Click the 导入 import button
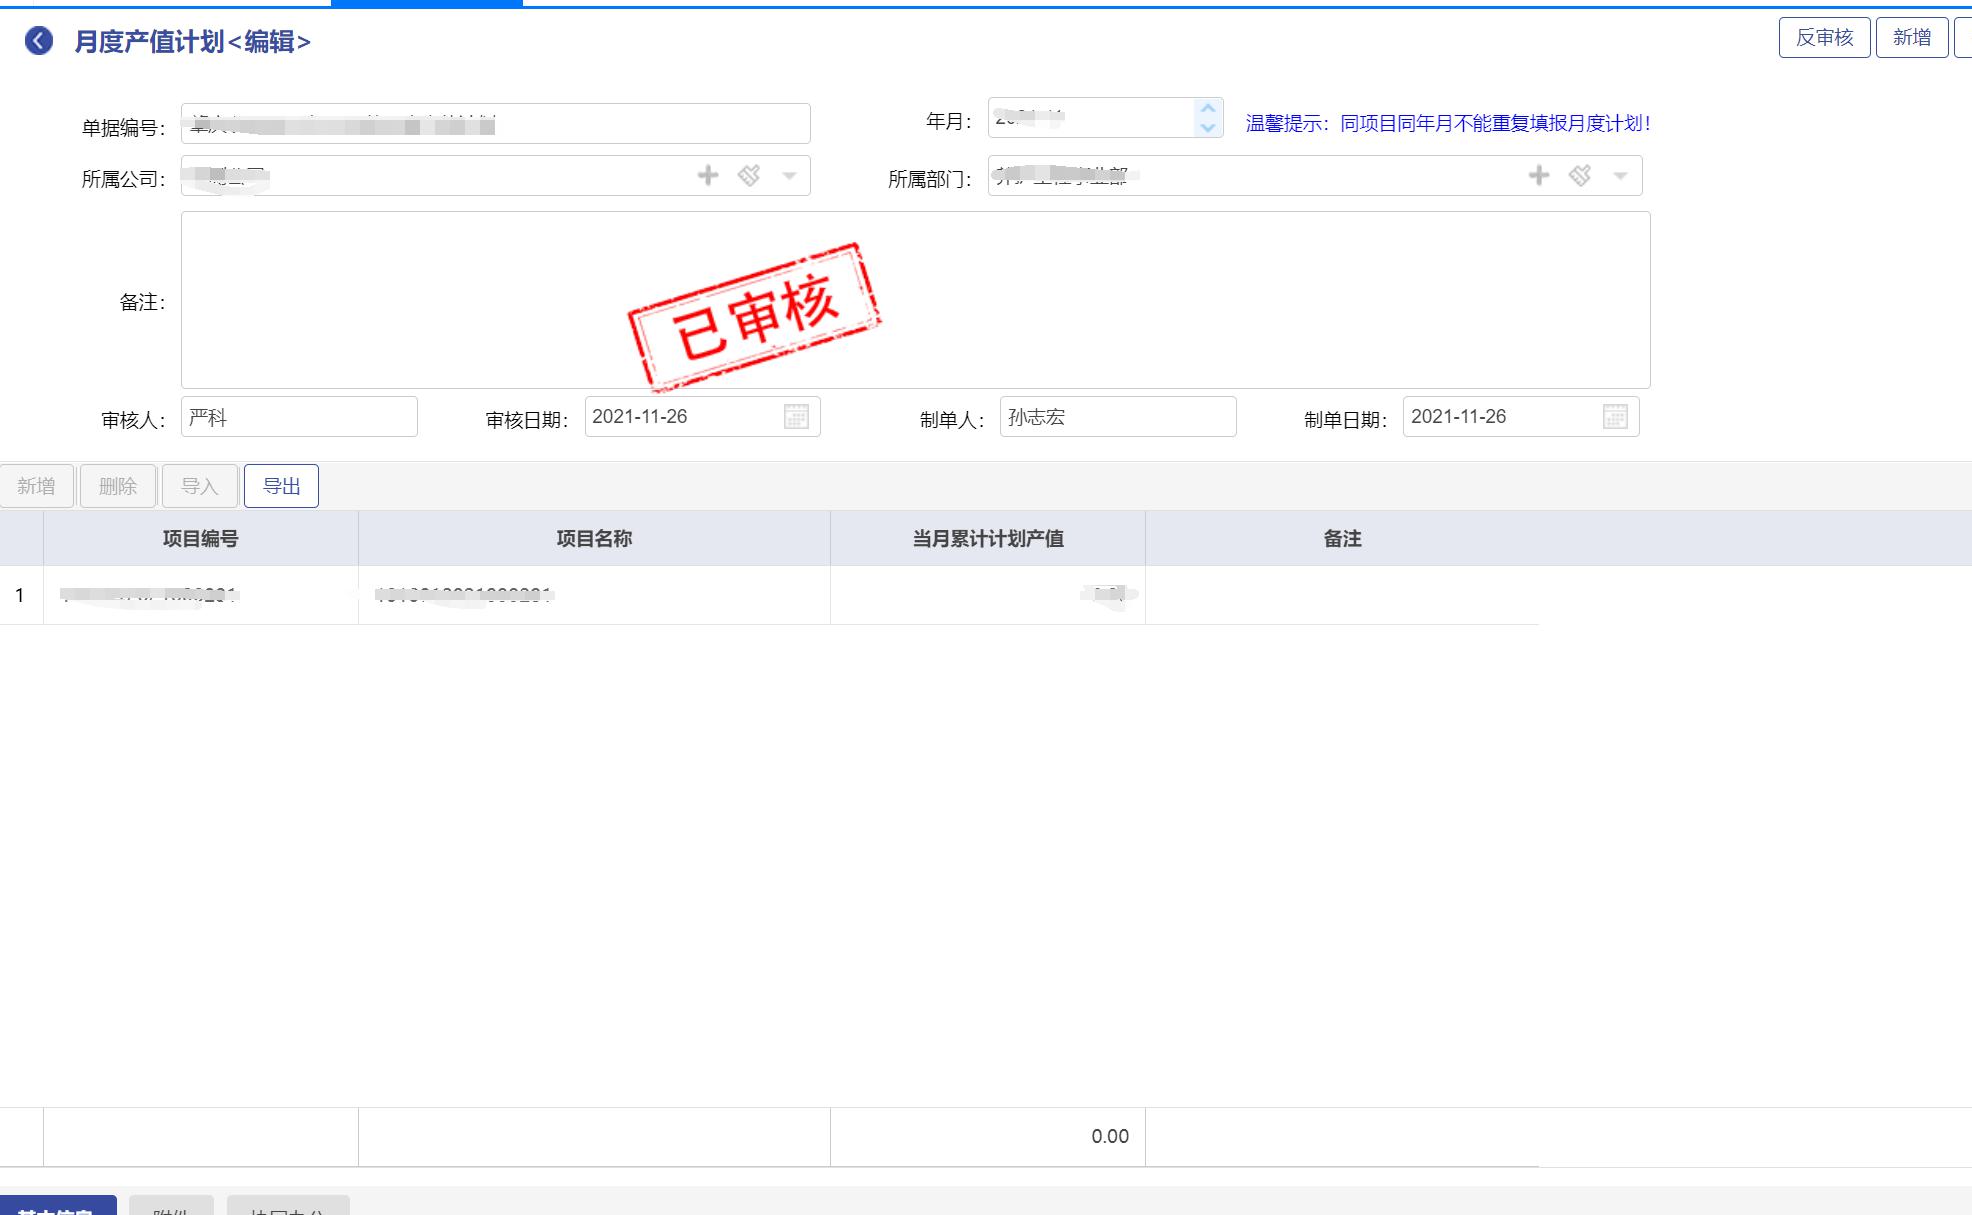 (199, 486)
